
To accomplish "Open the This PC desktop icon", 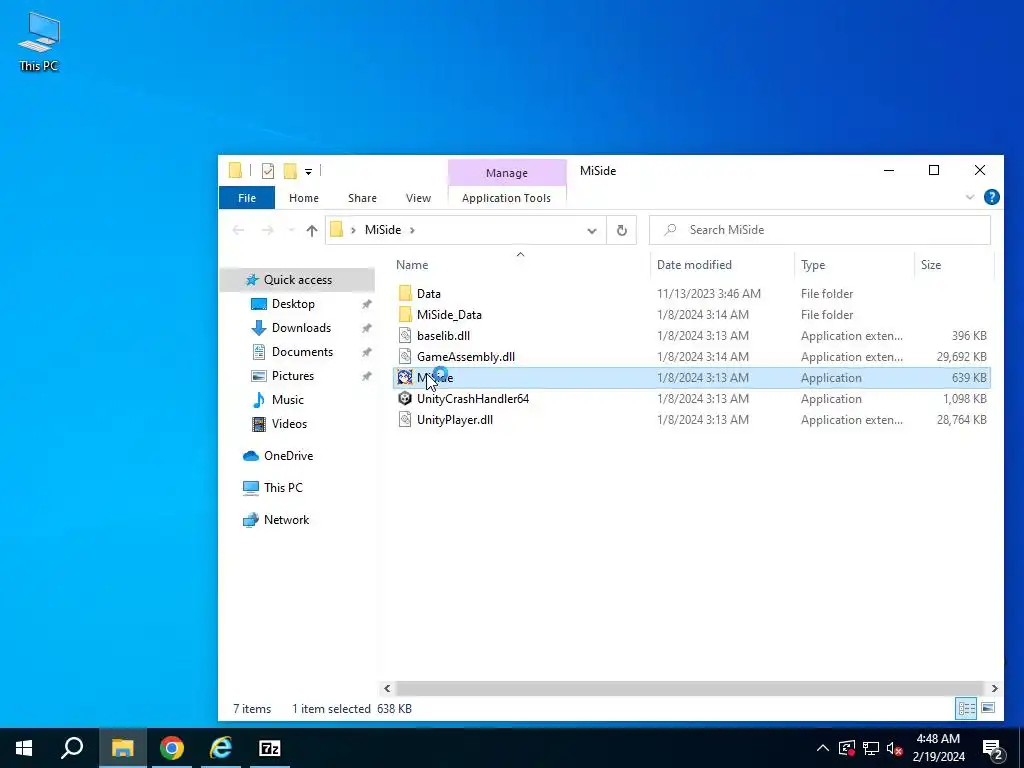I will 39,42.
